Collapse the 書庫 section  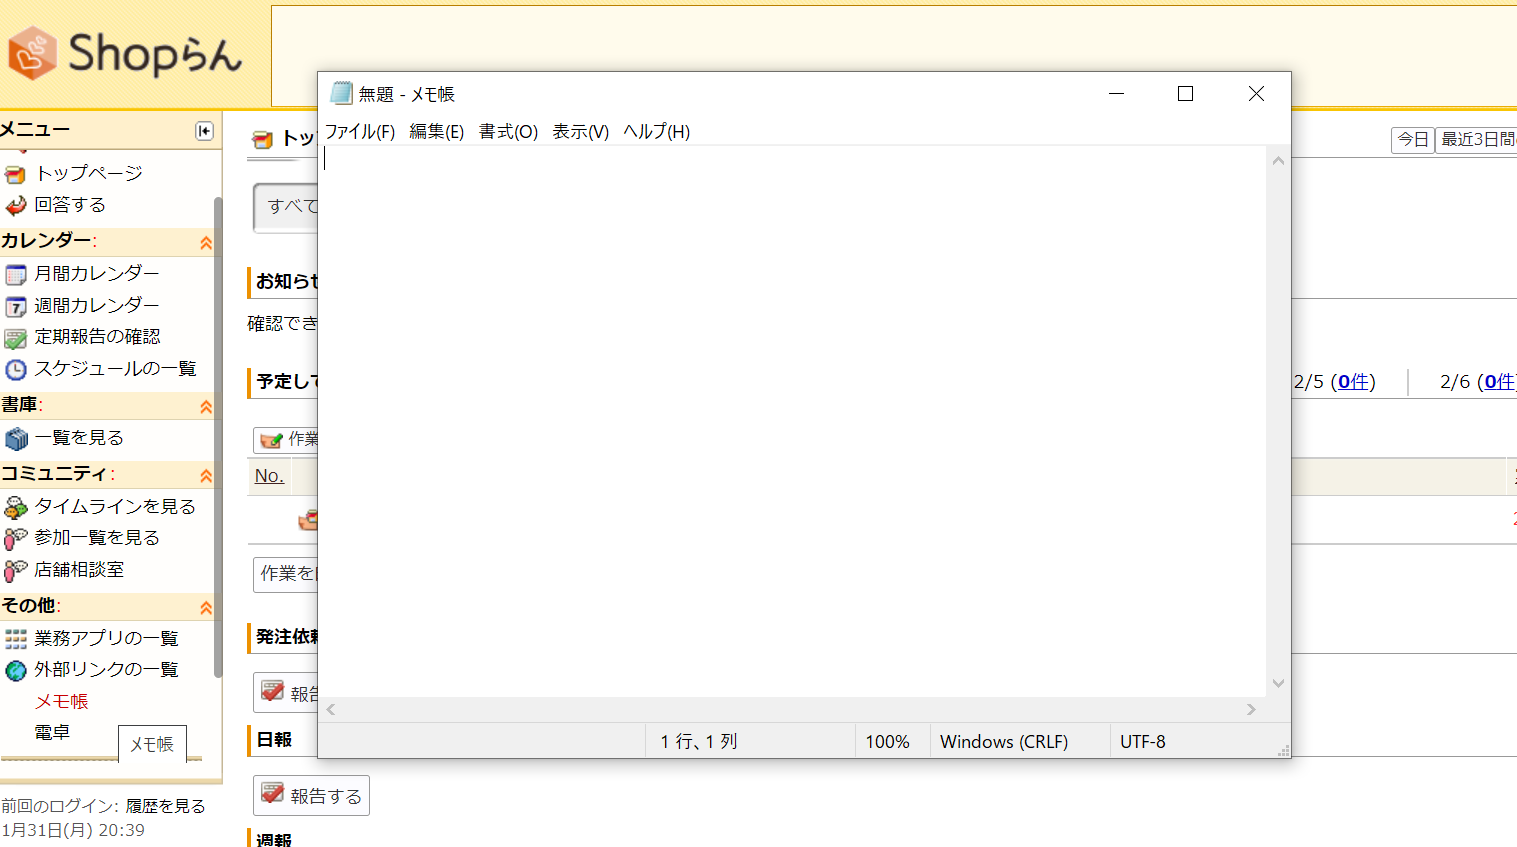(x=206, y=406)
